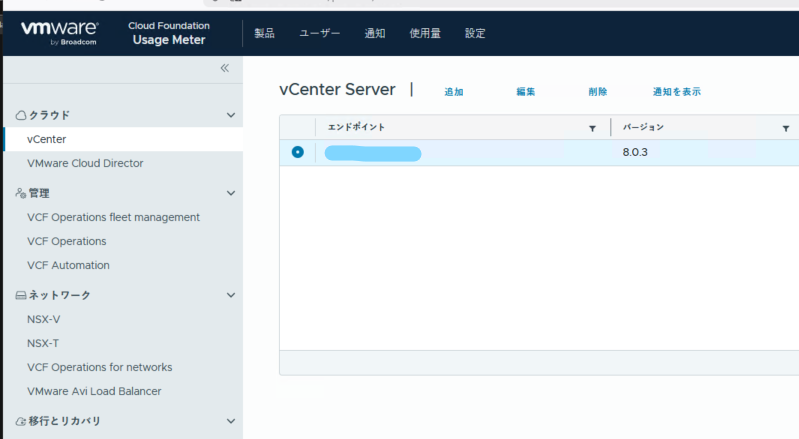Click the VMware by Broadcom logo
Viewport: 799px width, 439px height.
click(x=60, y=32)
